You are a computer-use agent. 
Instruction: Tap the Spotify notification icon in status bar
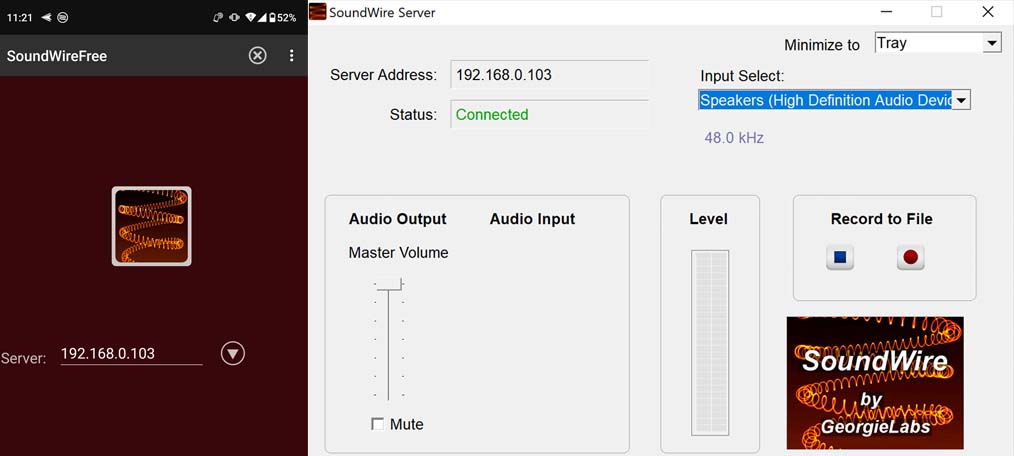coord(63,17)
